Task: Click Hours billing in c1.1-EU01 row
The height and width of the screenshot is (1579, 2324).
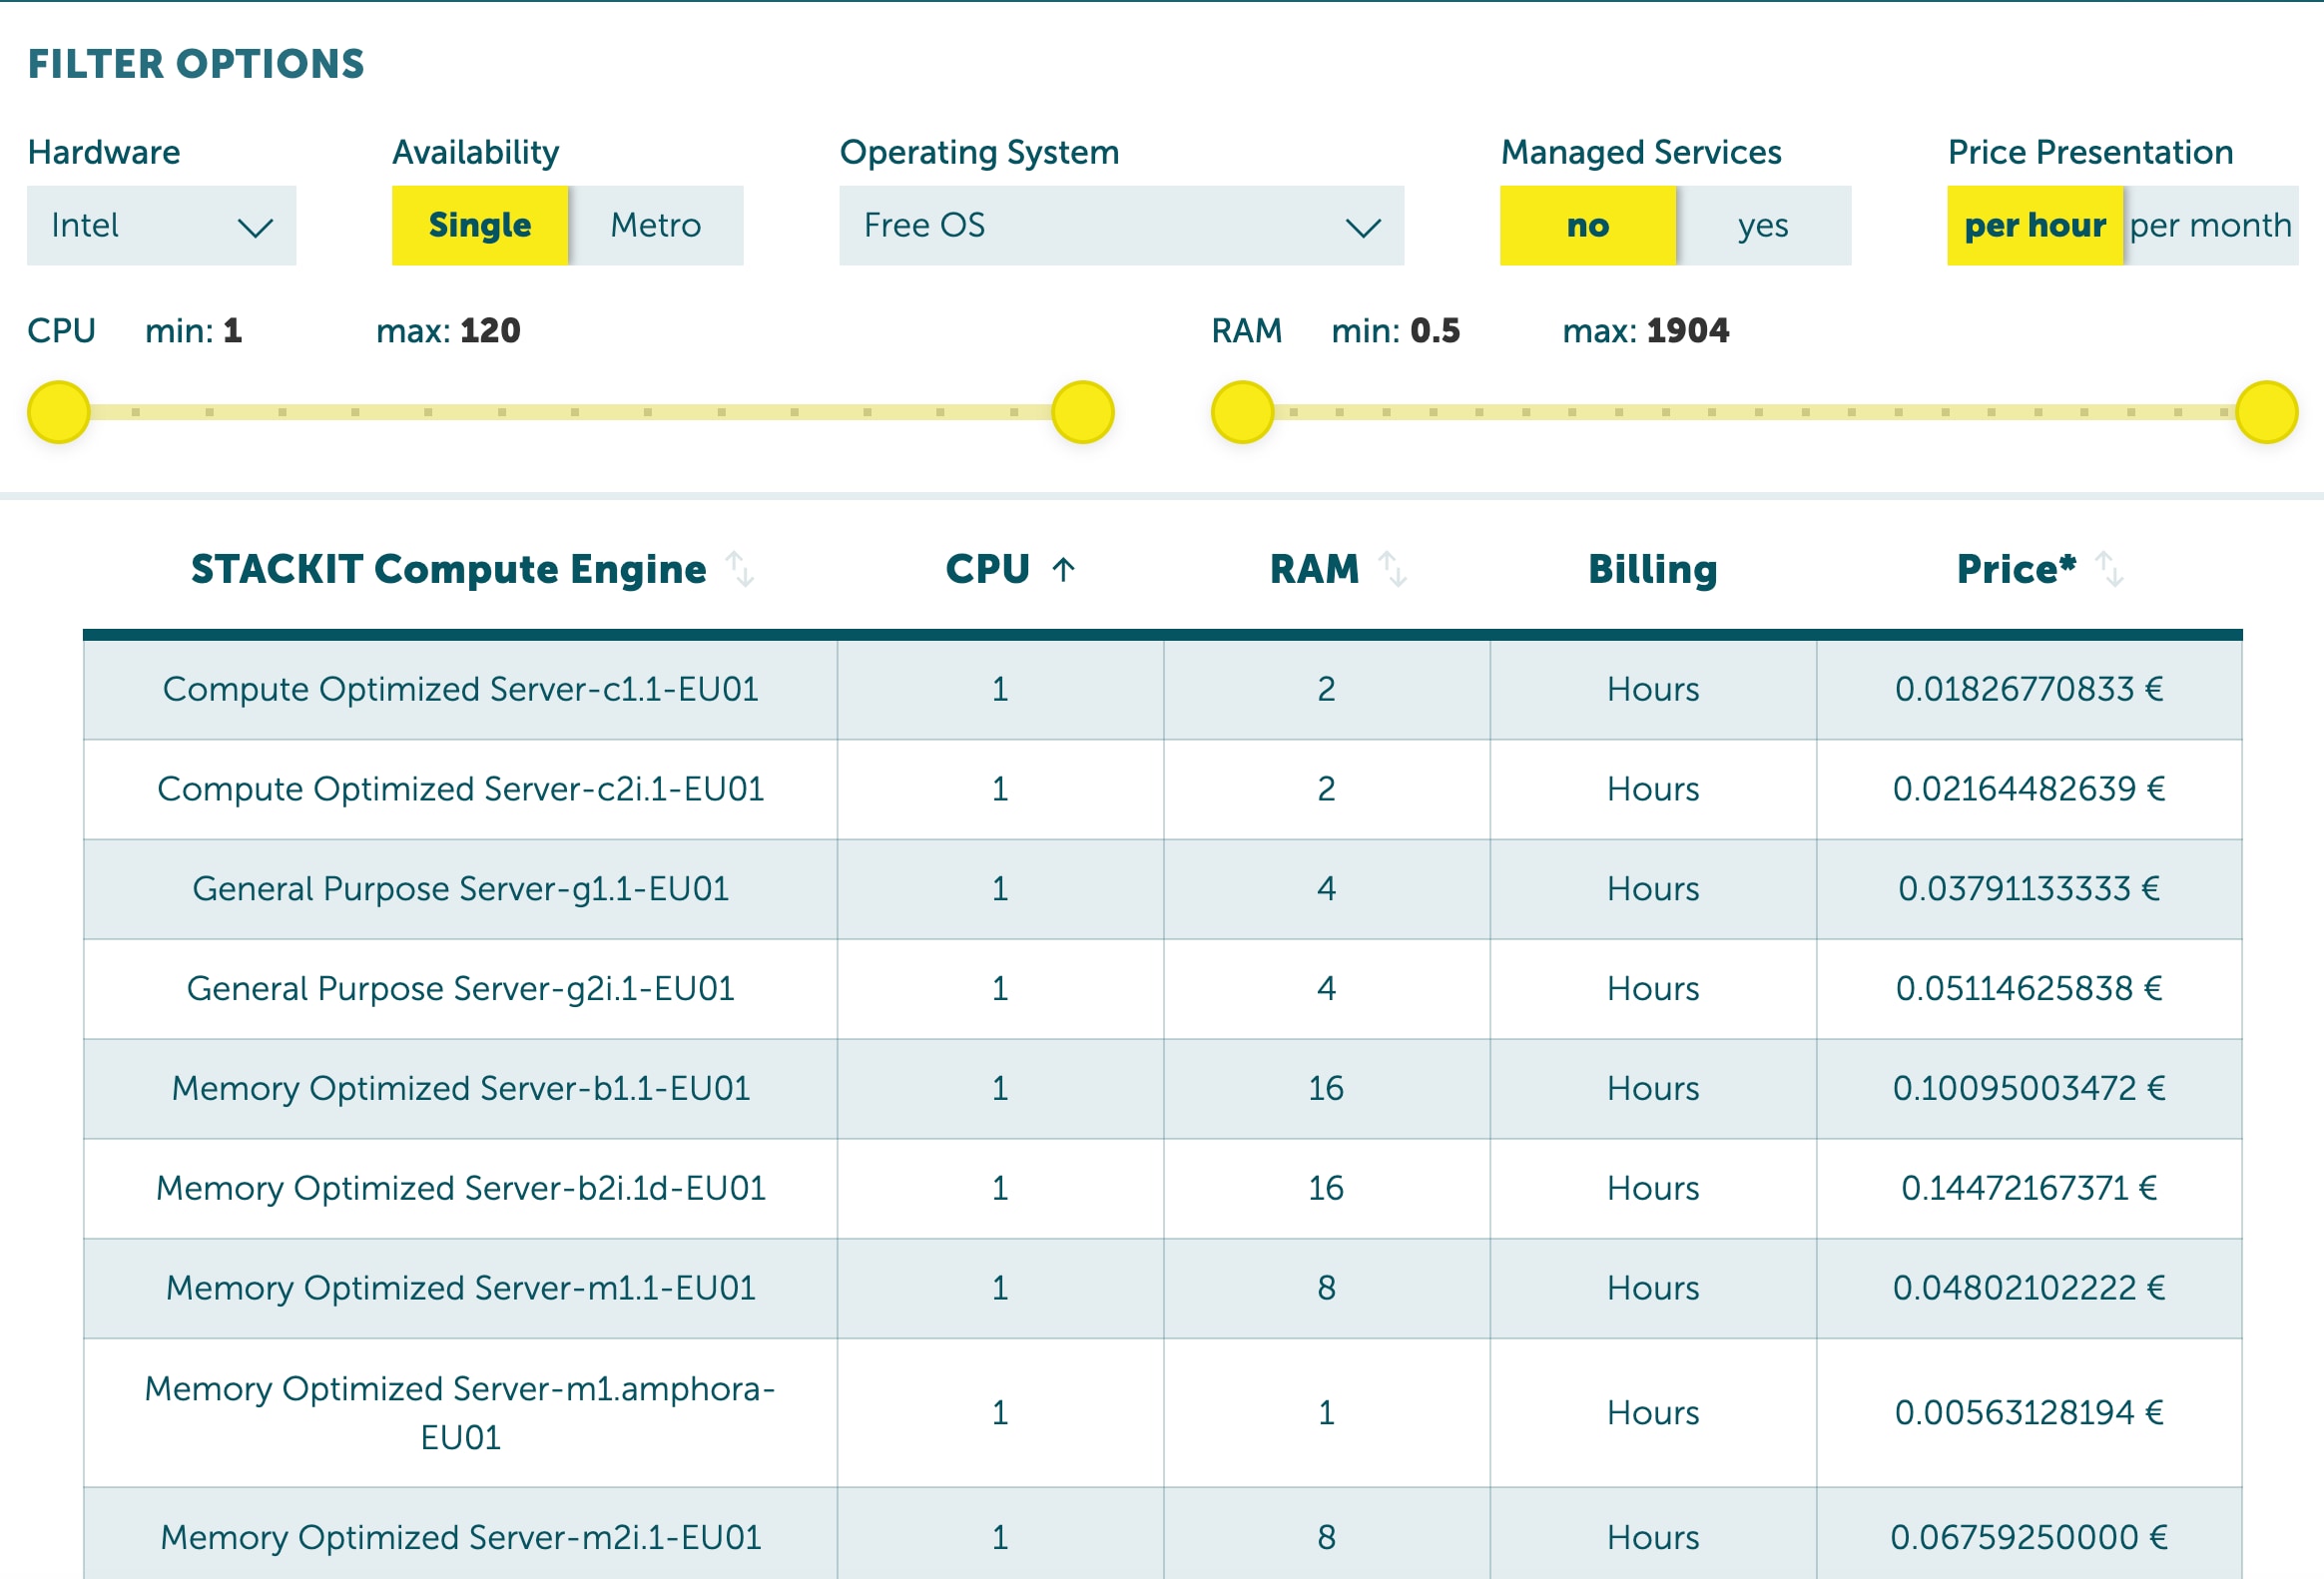Action: [x=1653, y=689]
